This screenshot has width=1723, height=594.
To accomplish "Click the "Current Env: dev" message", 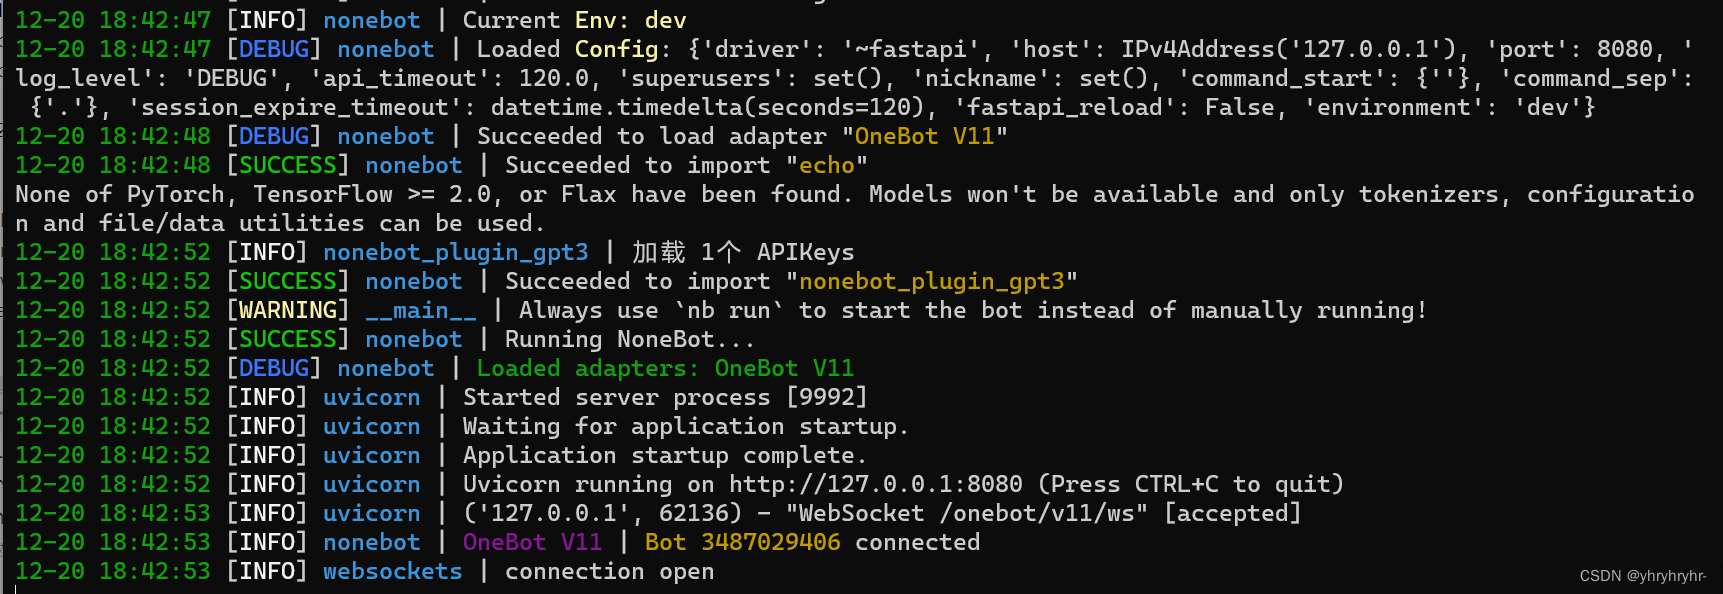I will pyautogui.click(x=575, y=20).
